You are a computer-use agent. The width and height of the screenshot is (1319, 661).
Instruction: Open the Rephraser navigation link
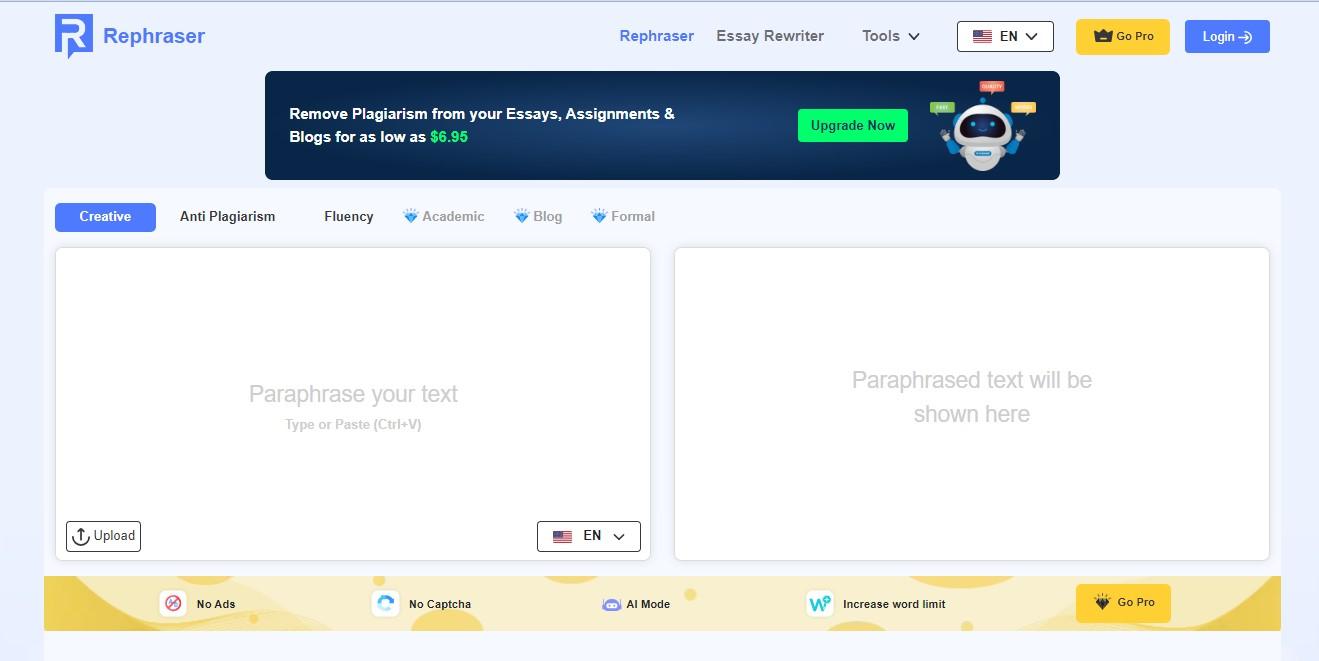[x=656, y=36]
